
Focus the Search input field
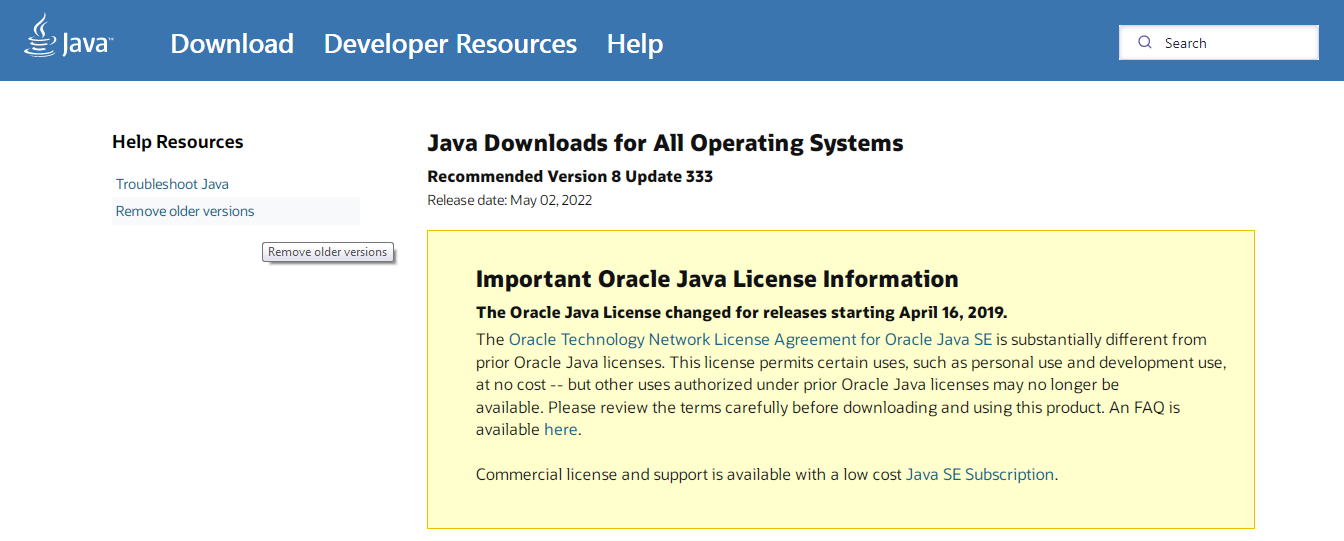pyautogui.click(x=1218, y=43)
